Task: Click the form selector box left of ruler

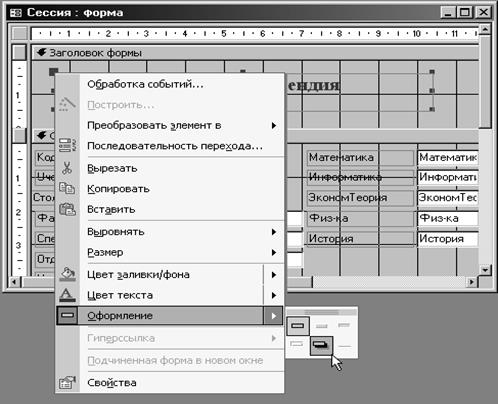Action: point(19,33)
